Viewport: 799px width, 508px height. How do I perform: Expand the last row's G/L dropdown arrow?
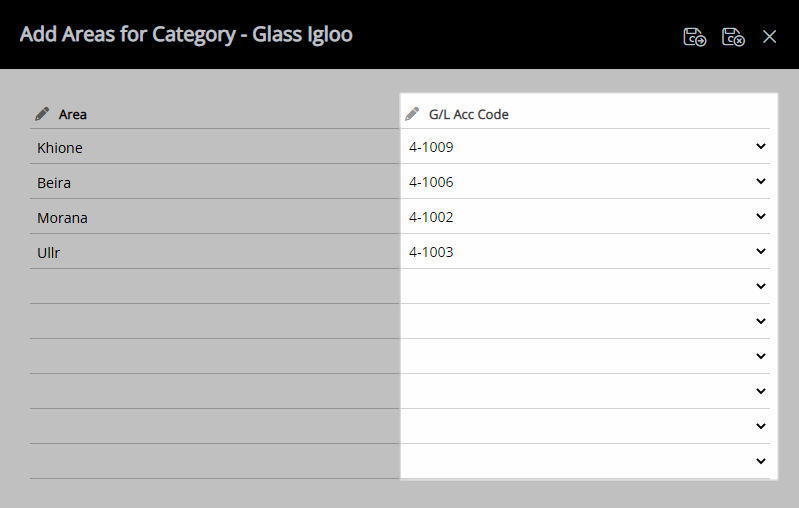point(761,461)
